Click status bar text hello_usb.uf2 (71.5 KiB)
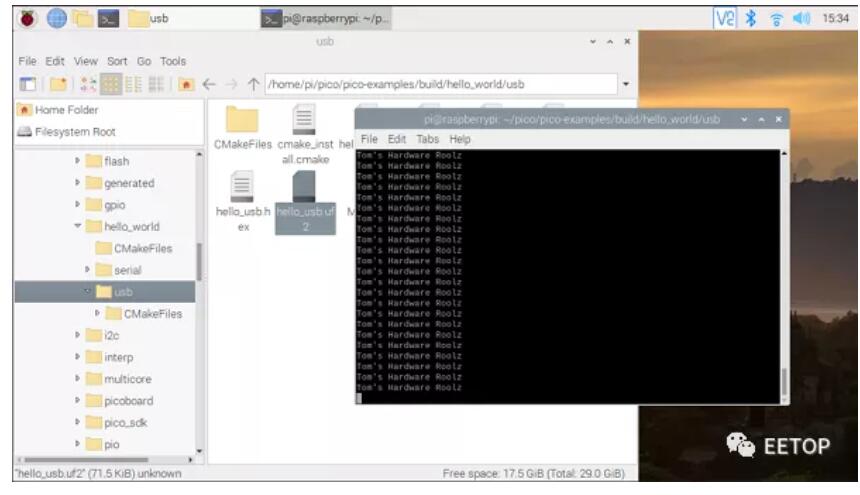This screenshot has width=860, height=495. [x=98, y=474]
